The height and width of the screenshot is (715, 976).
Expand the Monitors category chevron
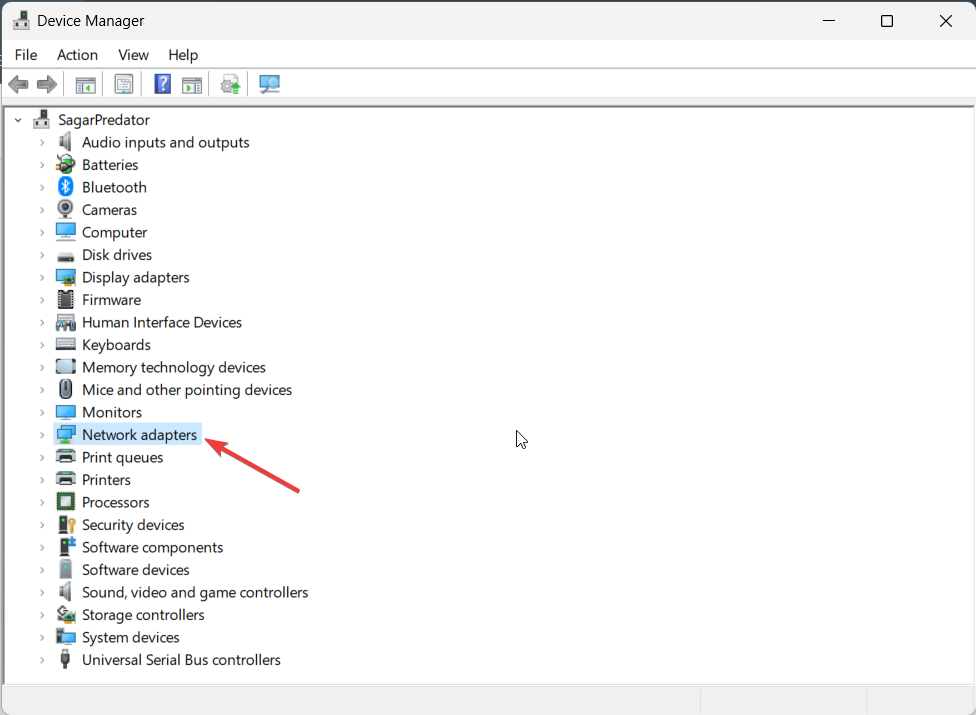pos(42,413)
